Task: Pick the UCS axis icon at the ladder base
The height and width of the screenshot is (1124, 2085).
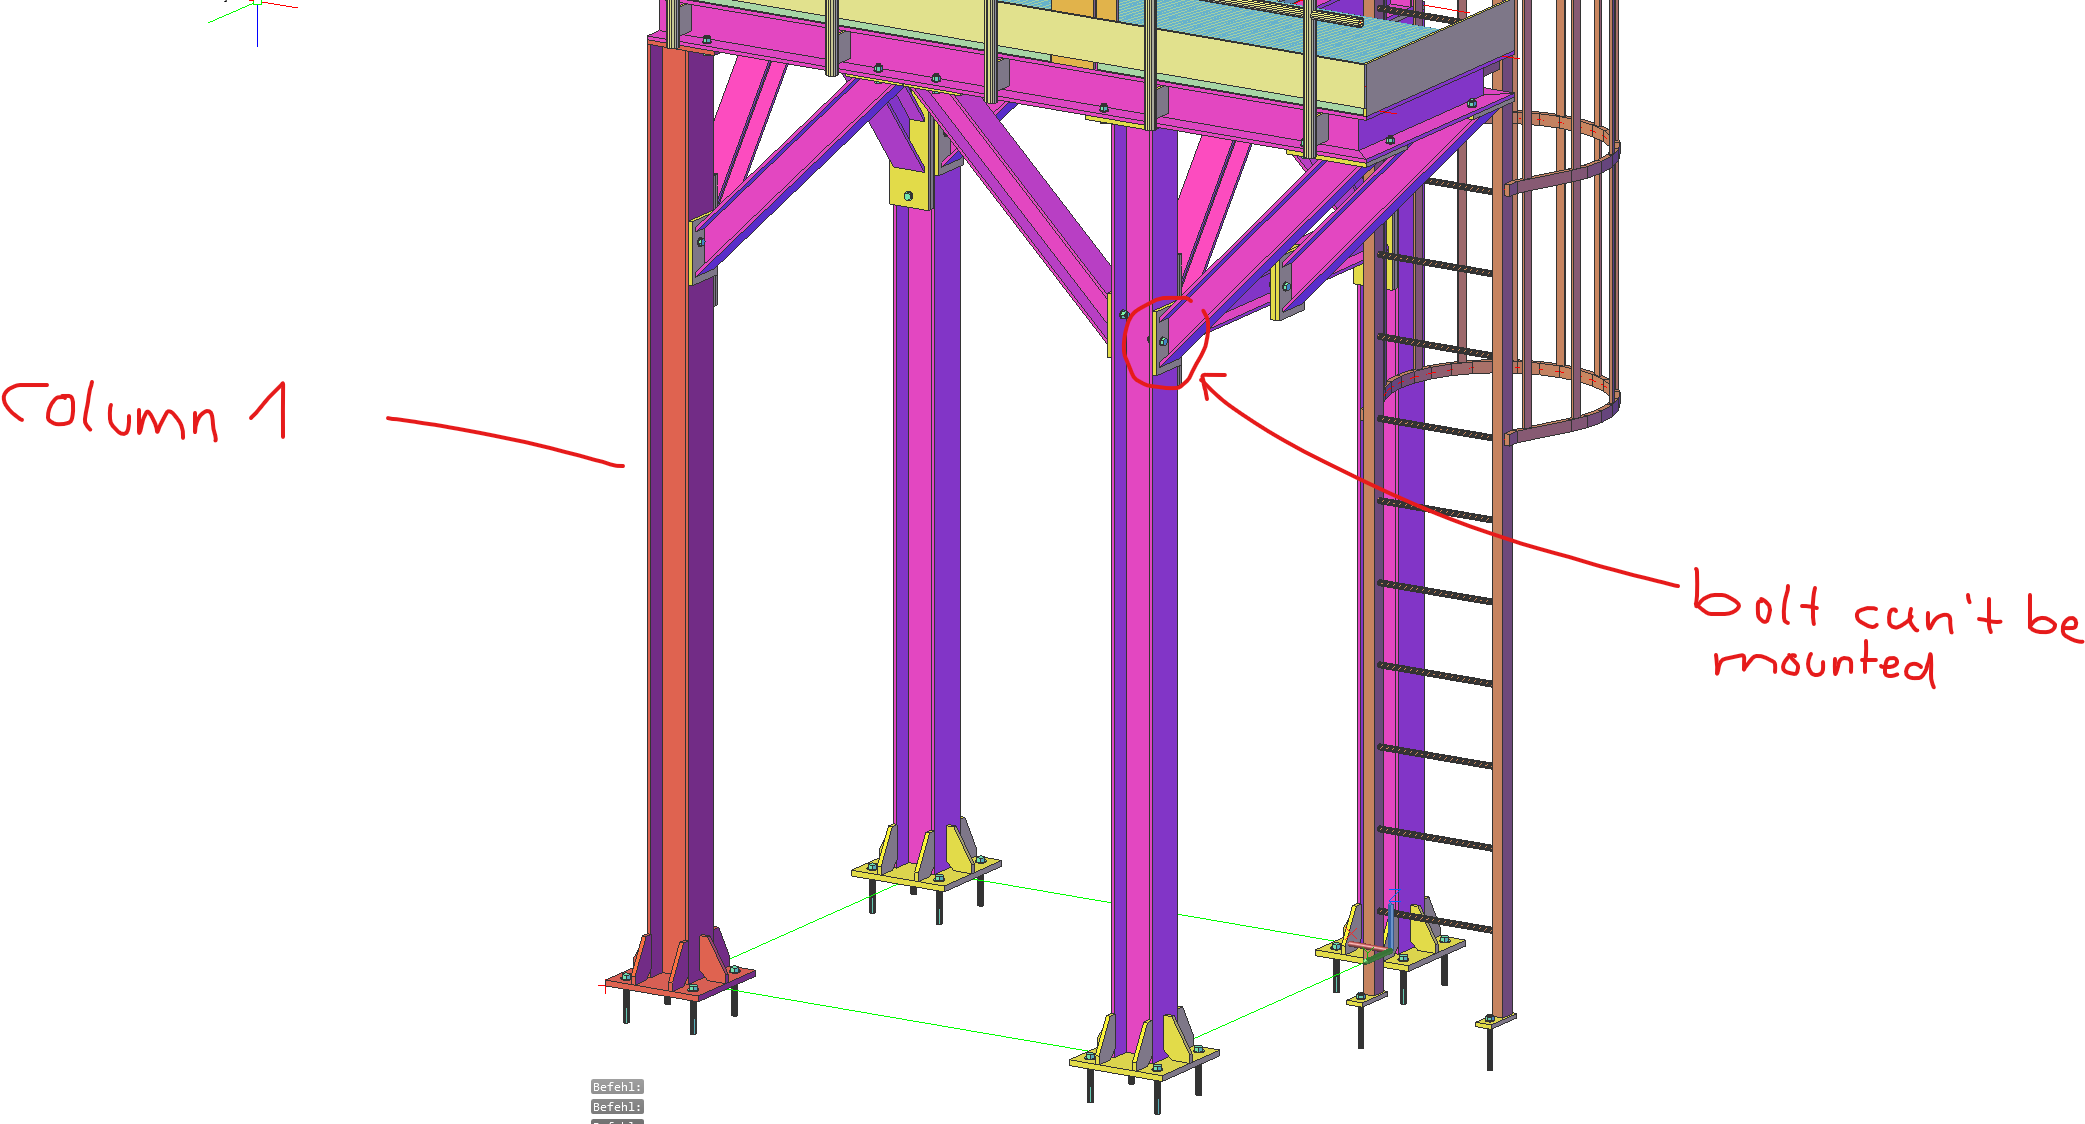Action: coord(1372,935)
